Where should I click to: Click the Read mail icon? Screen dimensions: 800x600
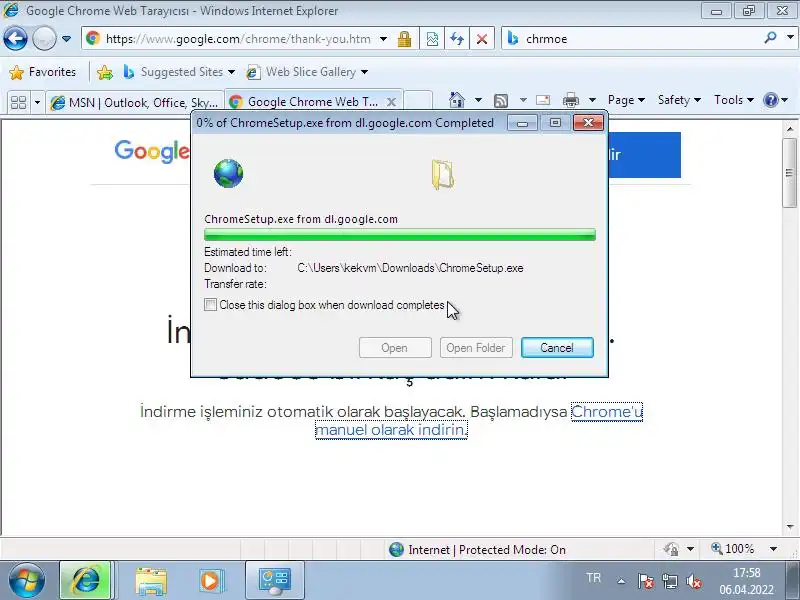[x=543, y=100]
